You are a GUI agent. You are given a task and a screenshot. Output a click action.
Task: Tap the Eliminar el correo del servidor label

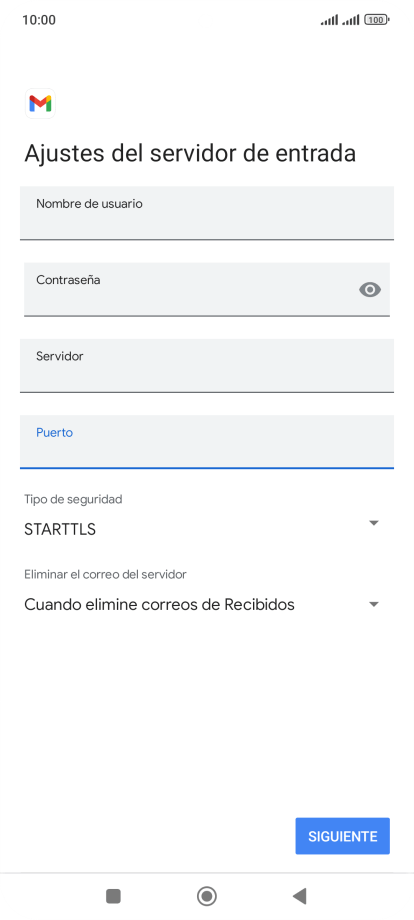[106, 574]
